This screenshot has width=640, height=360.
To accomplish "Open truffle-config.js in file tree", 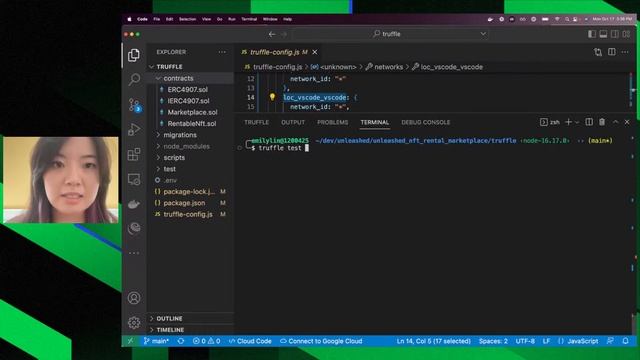I will point(188,214).
